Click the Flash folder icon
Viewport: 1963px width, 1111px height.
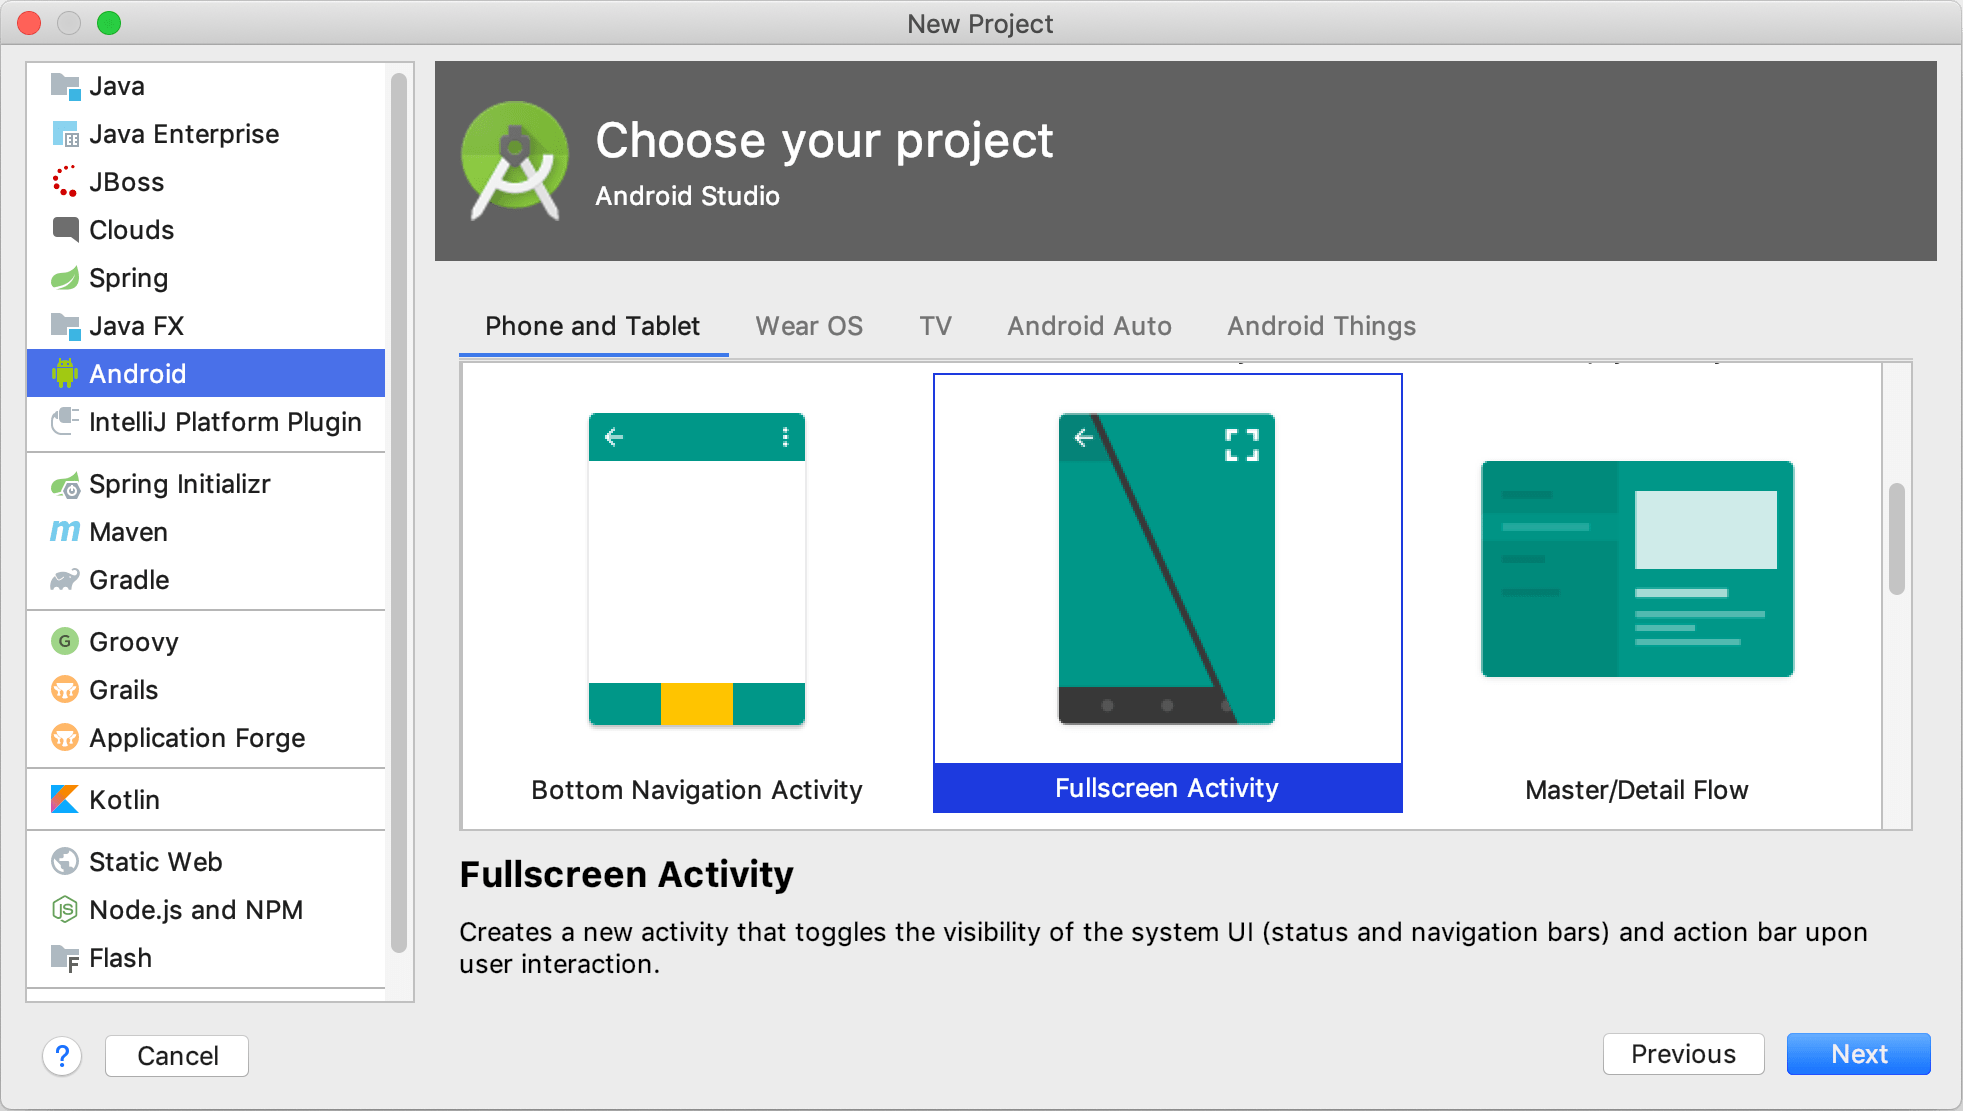pos(65,957)
